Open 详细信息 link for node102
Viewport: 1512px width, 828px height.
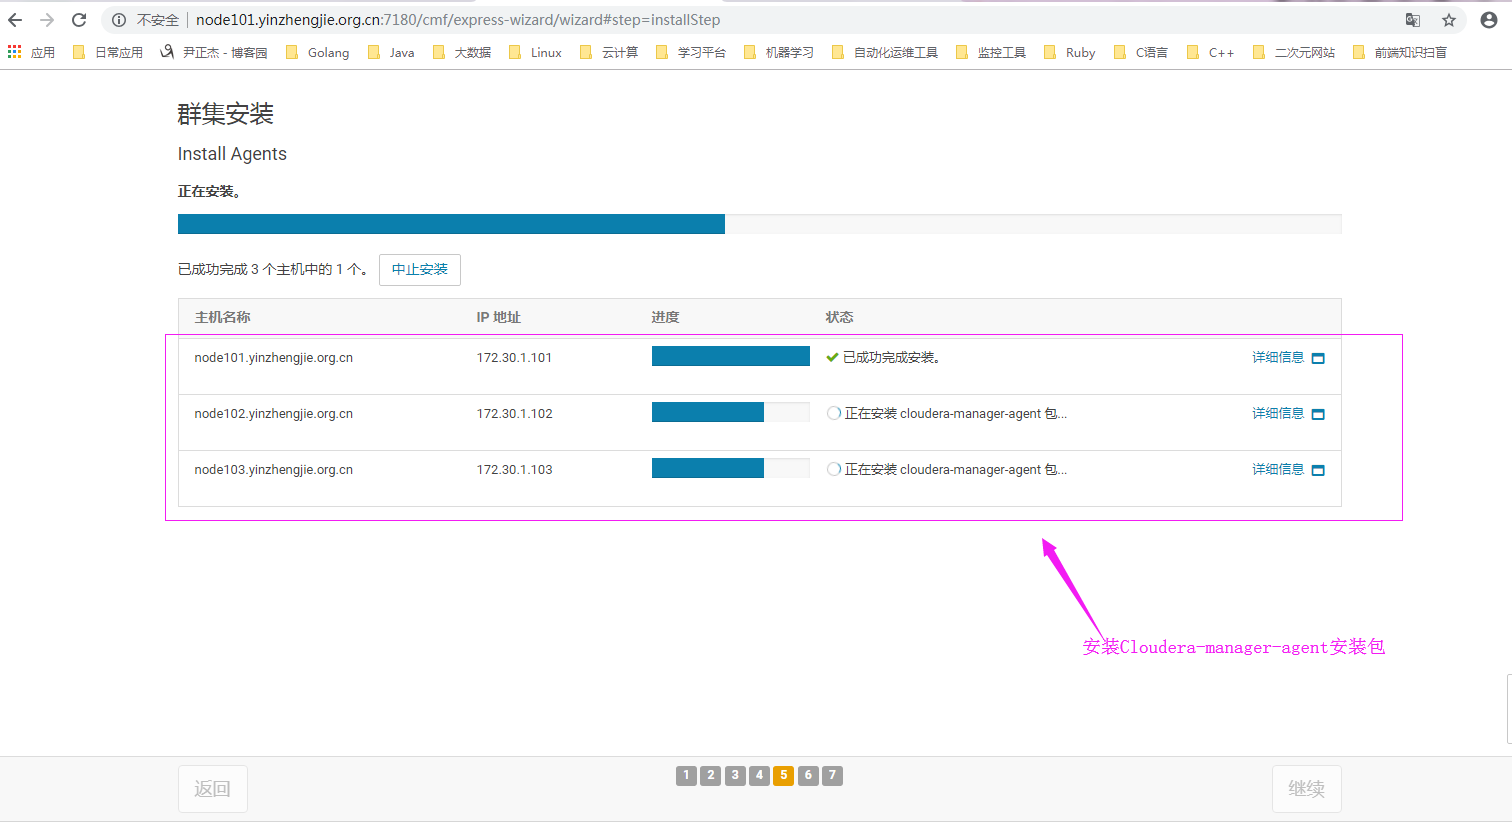point(1278,413)
